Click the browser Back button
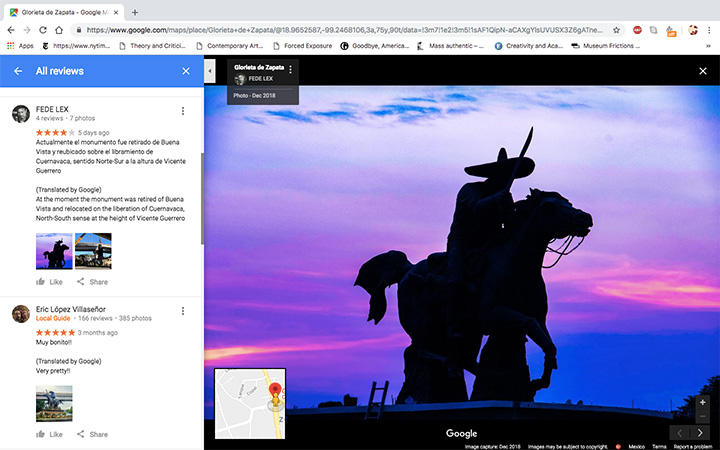Screen dimensions: 720x450 [11, 30]
